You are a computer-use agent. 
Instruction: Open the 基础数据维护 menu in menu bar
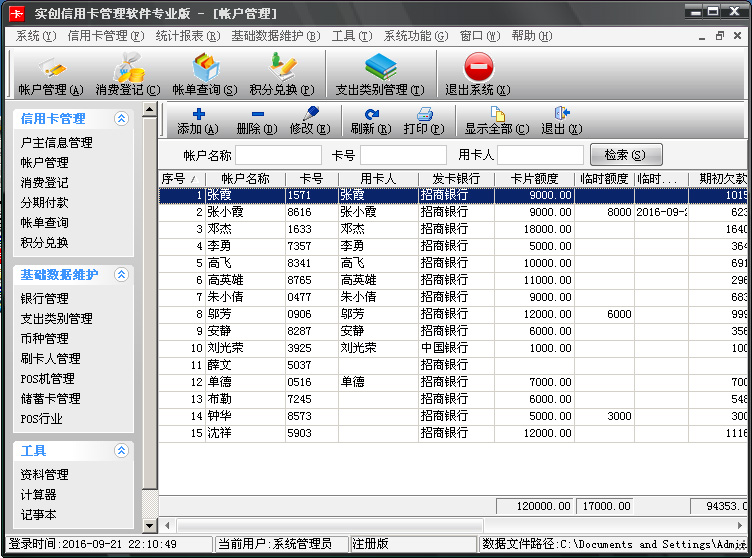click(x=275, y=36)
